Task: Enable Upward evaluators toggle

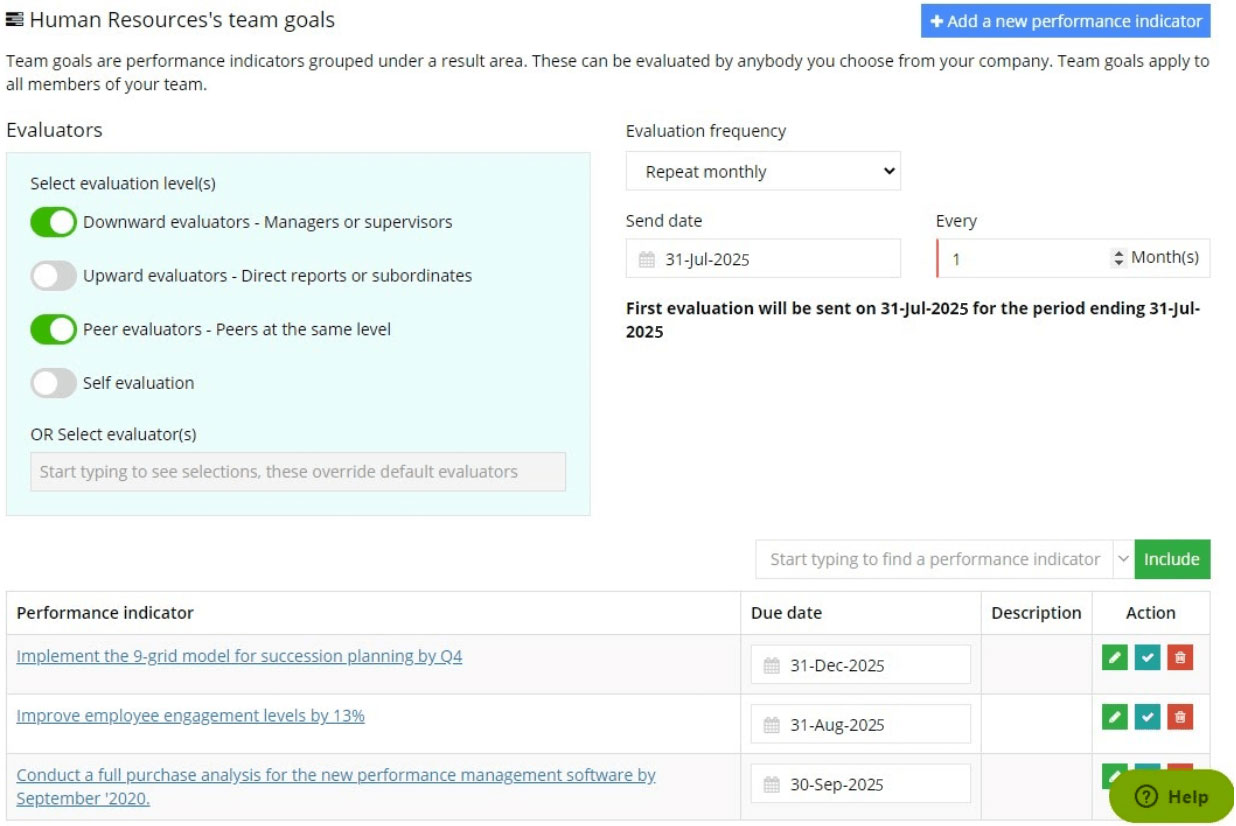Action: pyautogui.click(x=54, y=276)
